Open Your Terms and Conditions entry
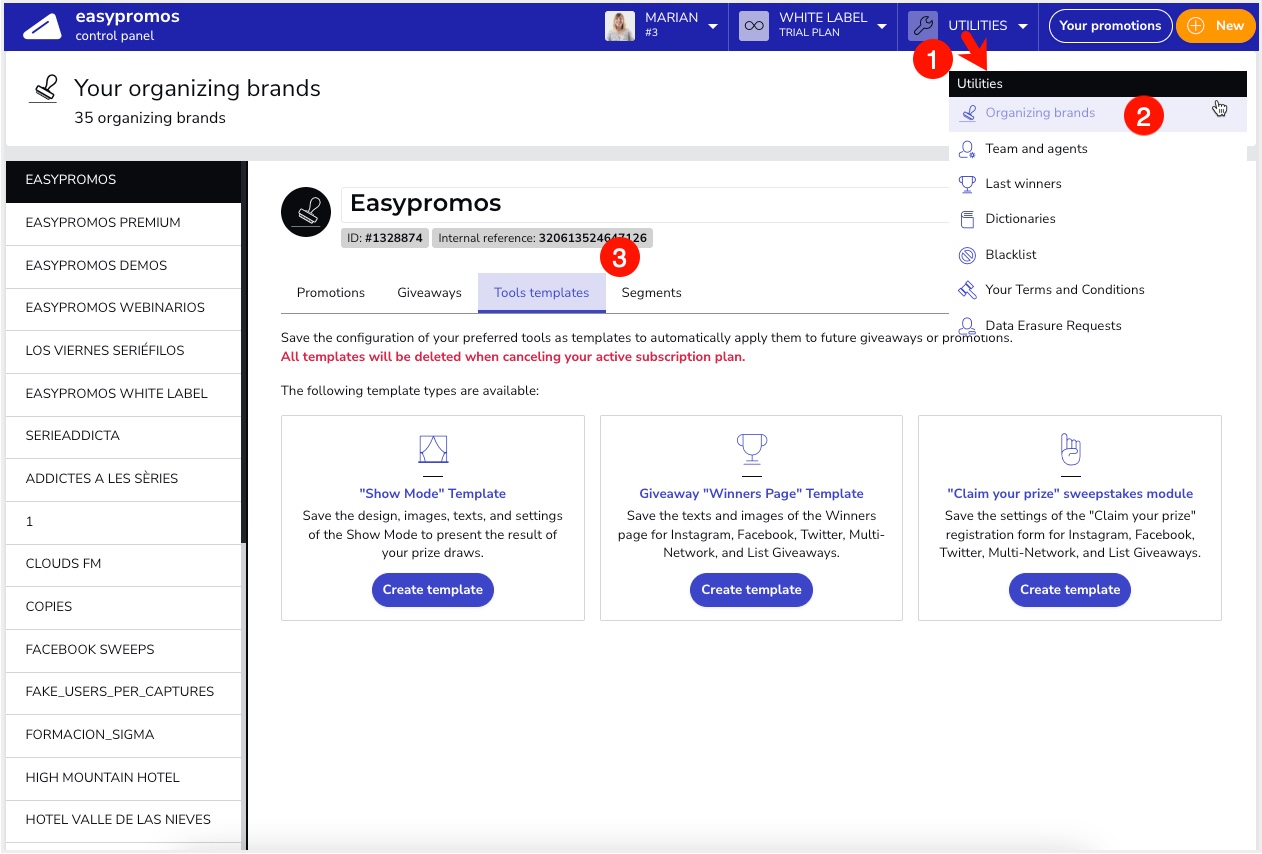The width and height of the screenshot is (1262, 854). coord(1098,290)
